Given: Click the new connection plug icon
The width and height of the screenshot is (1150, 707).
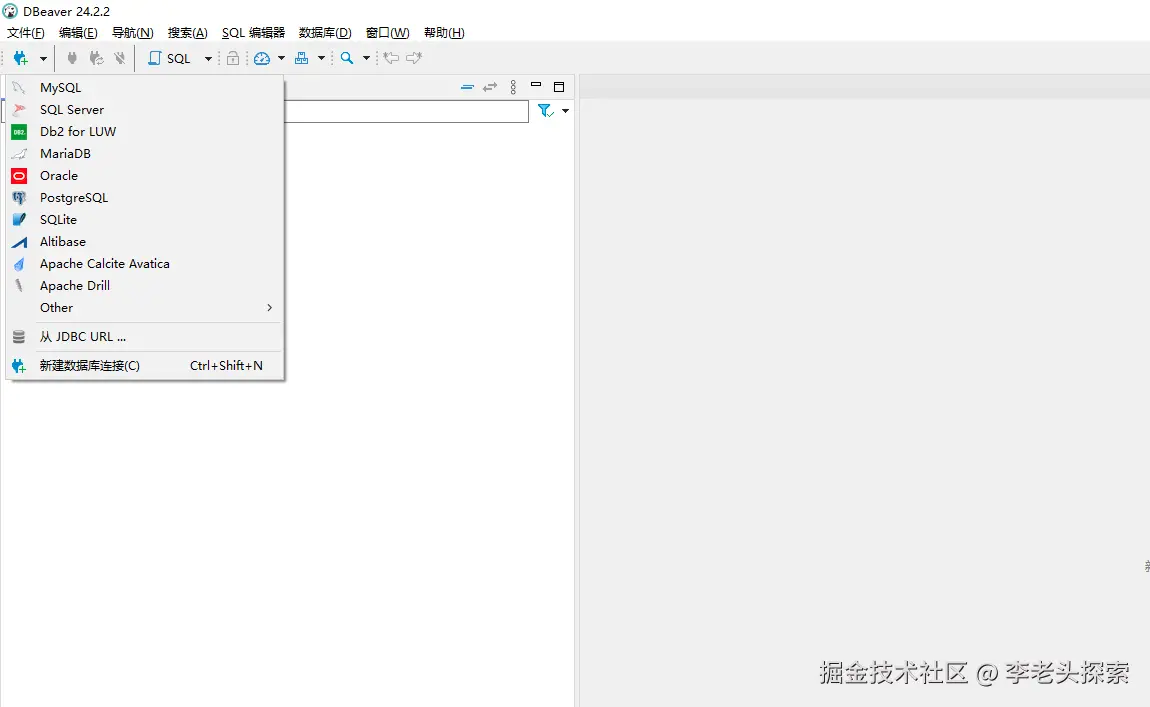Looking at the screenshot, I should point(21,58).
